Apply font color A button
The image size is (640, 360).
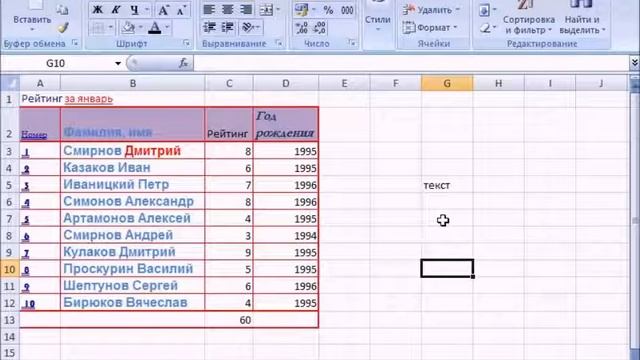pyautogui.click(x=155, y=28)
